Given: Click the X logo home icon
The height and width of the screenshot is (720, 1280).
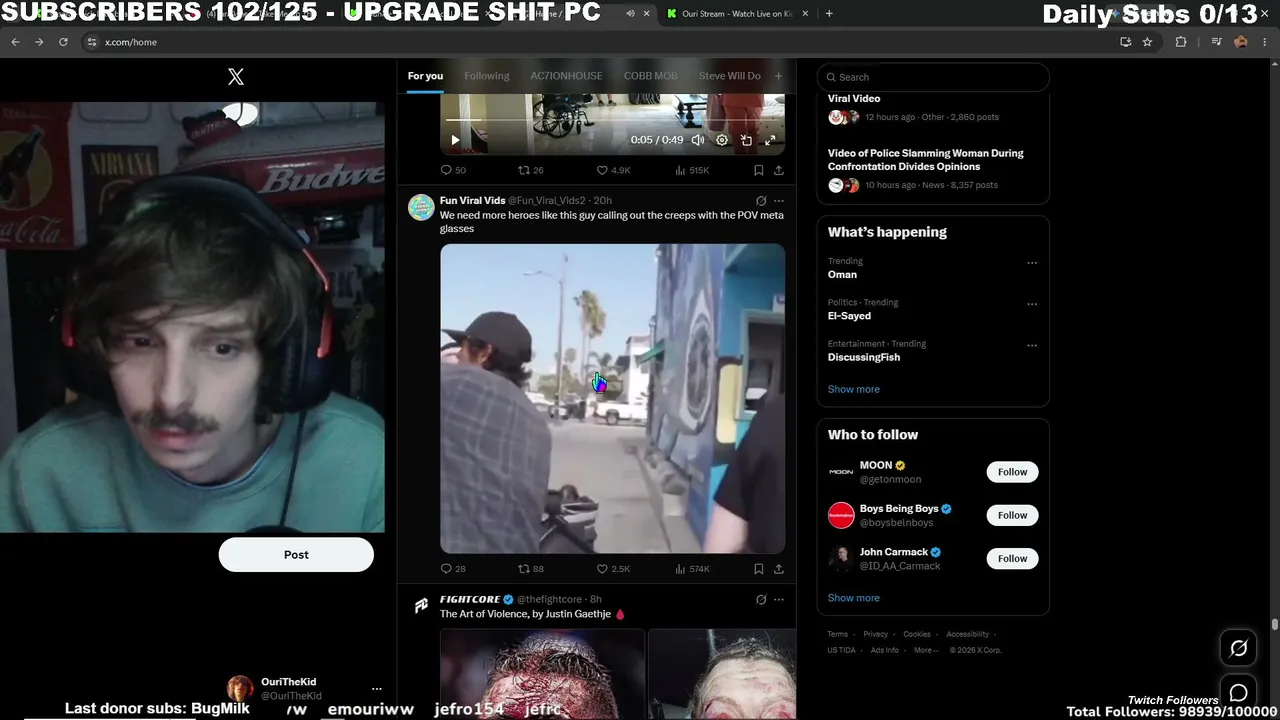Looking at the screenshot, I should [x=236, y=77].
